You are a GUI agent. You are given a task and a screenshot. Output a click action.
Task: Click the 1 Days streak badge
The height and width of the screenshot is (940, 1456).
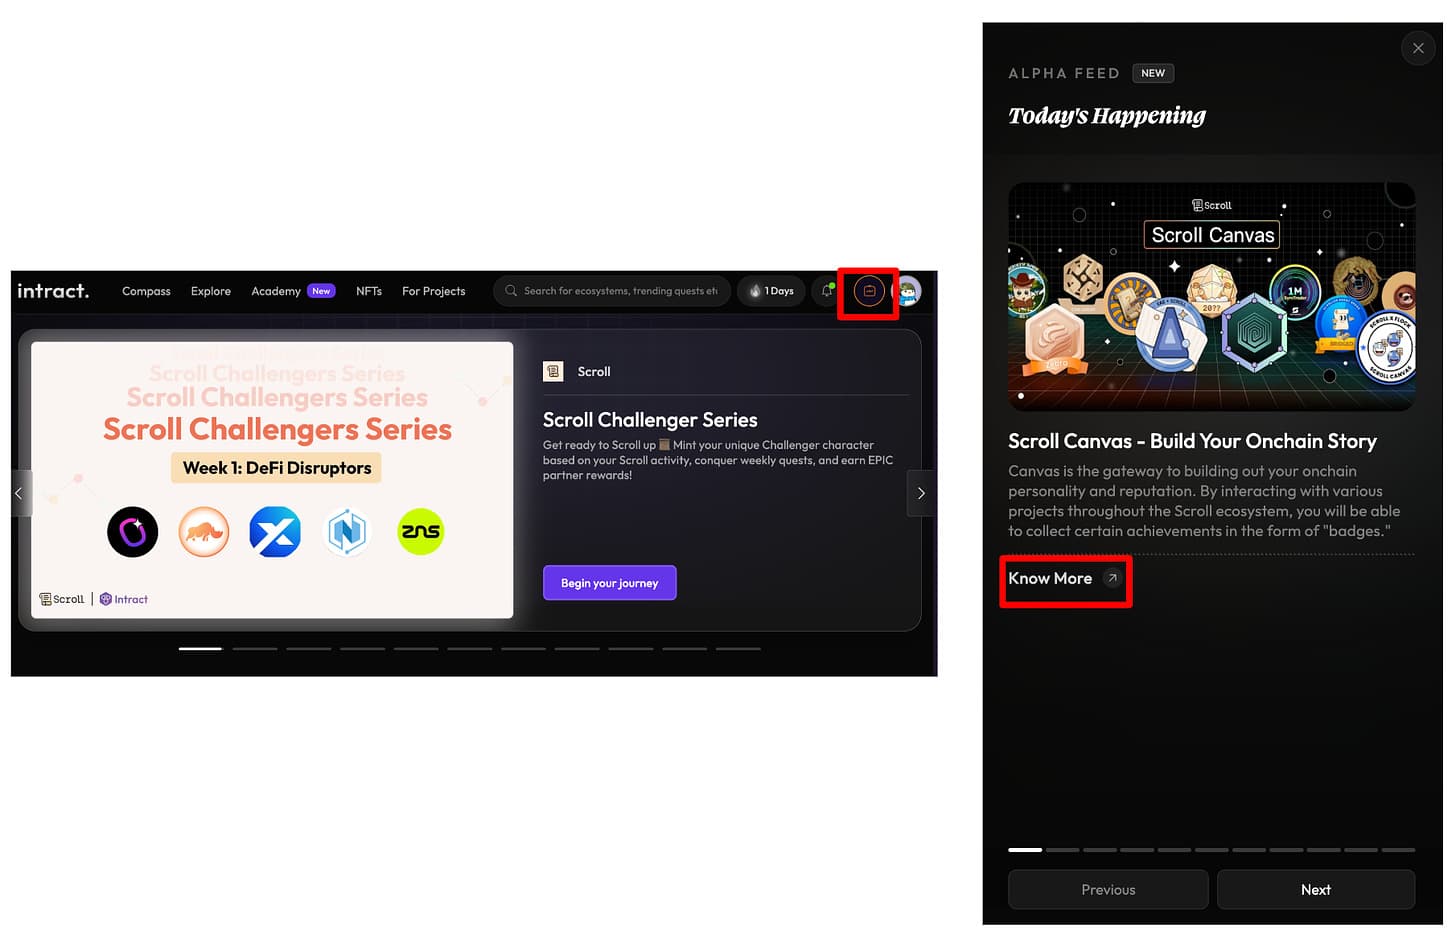[771, 291]
